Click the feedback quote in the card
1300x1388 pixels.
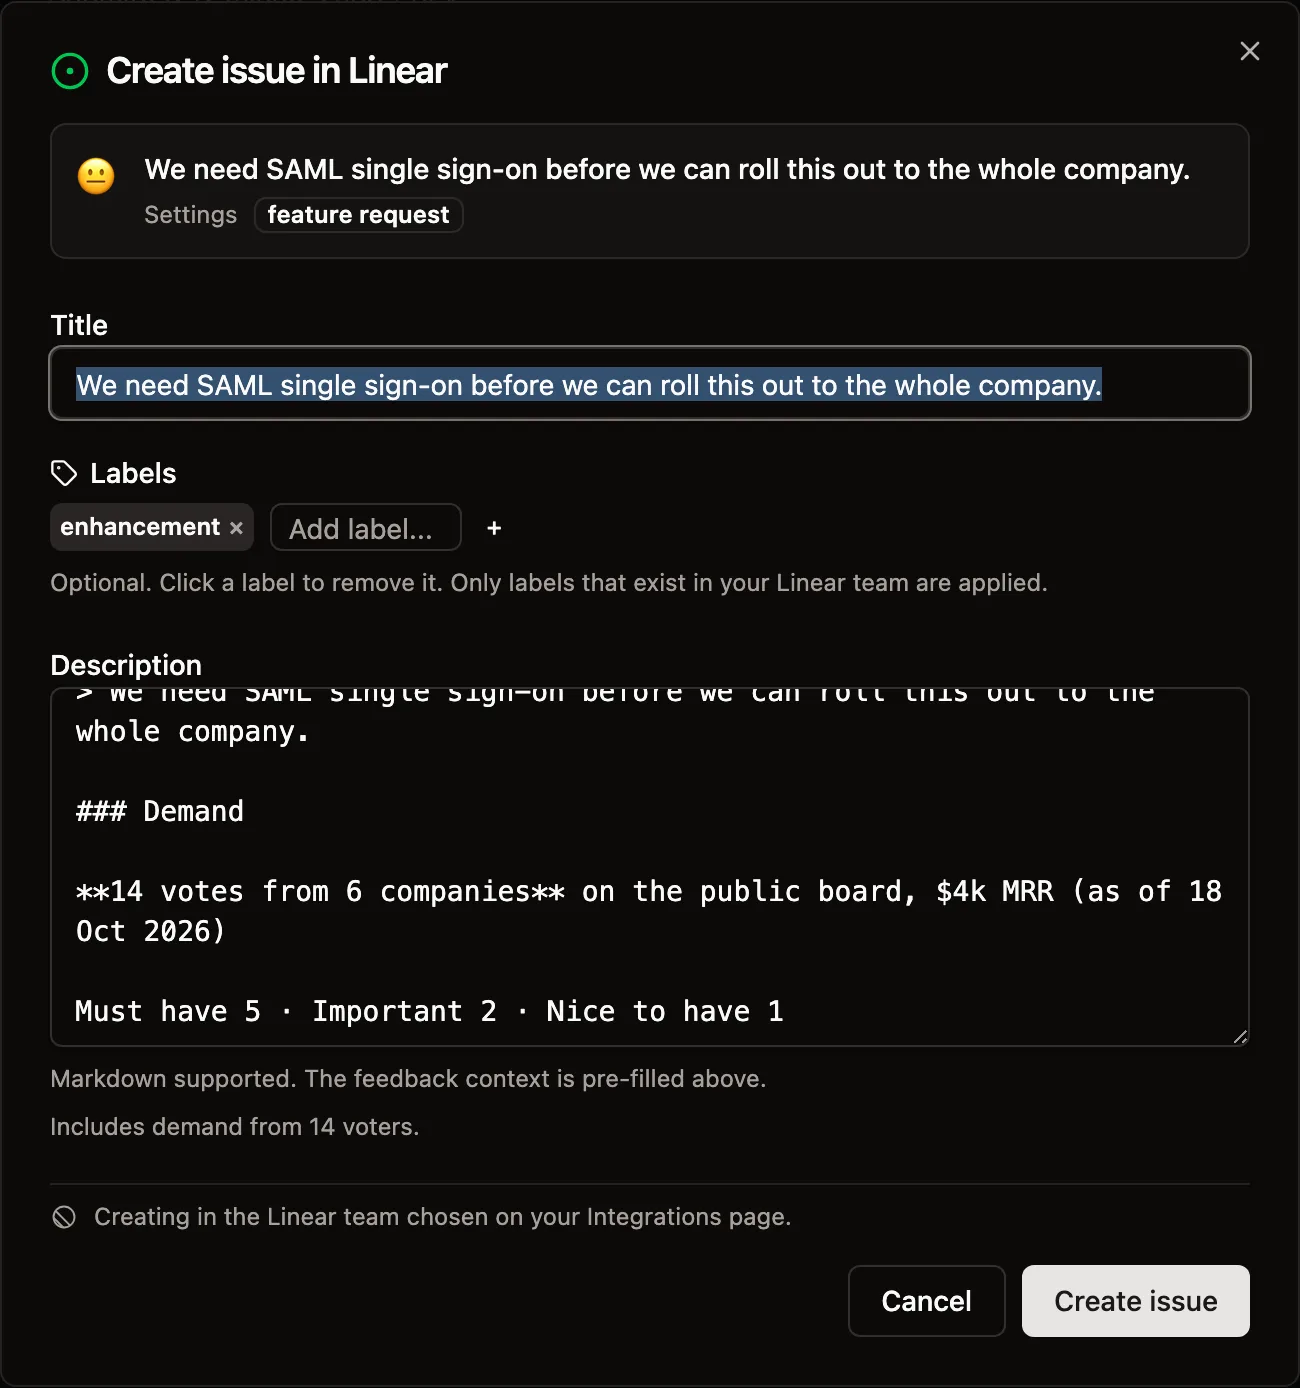coord(667,170)
